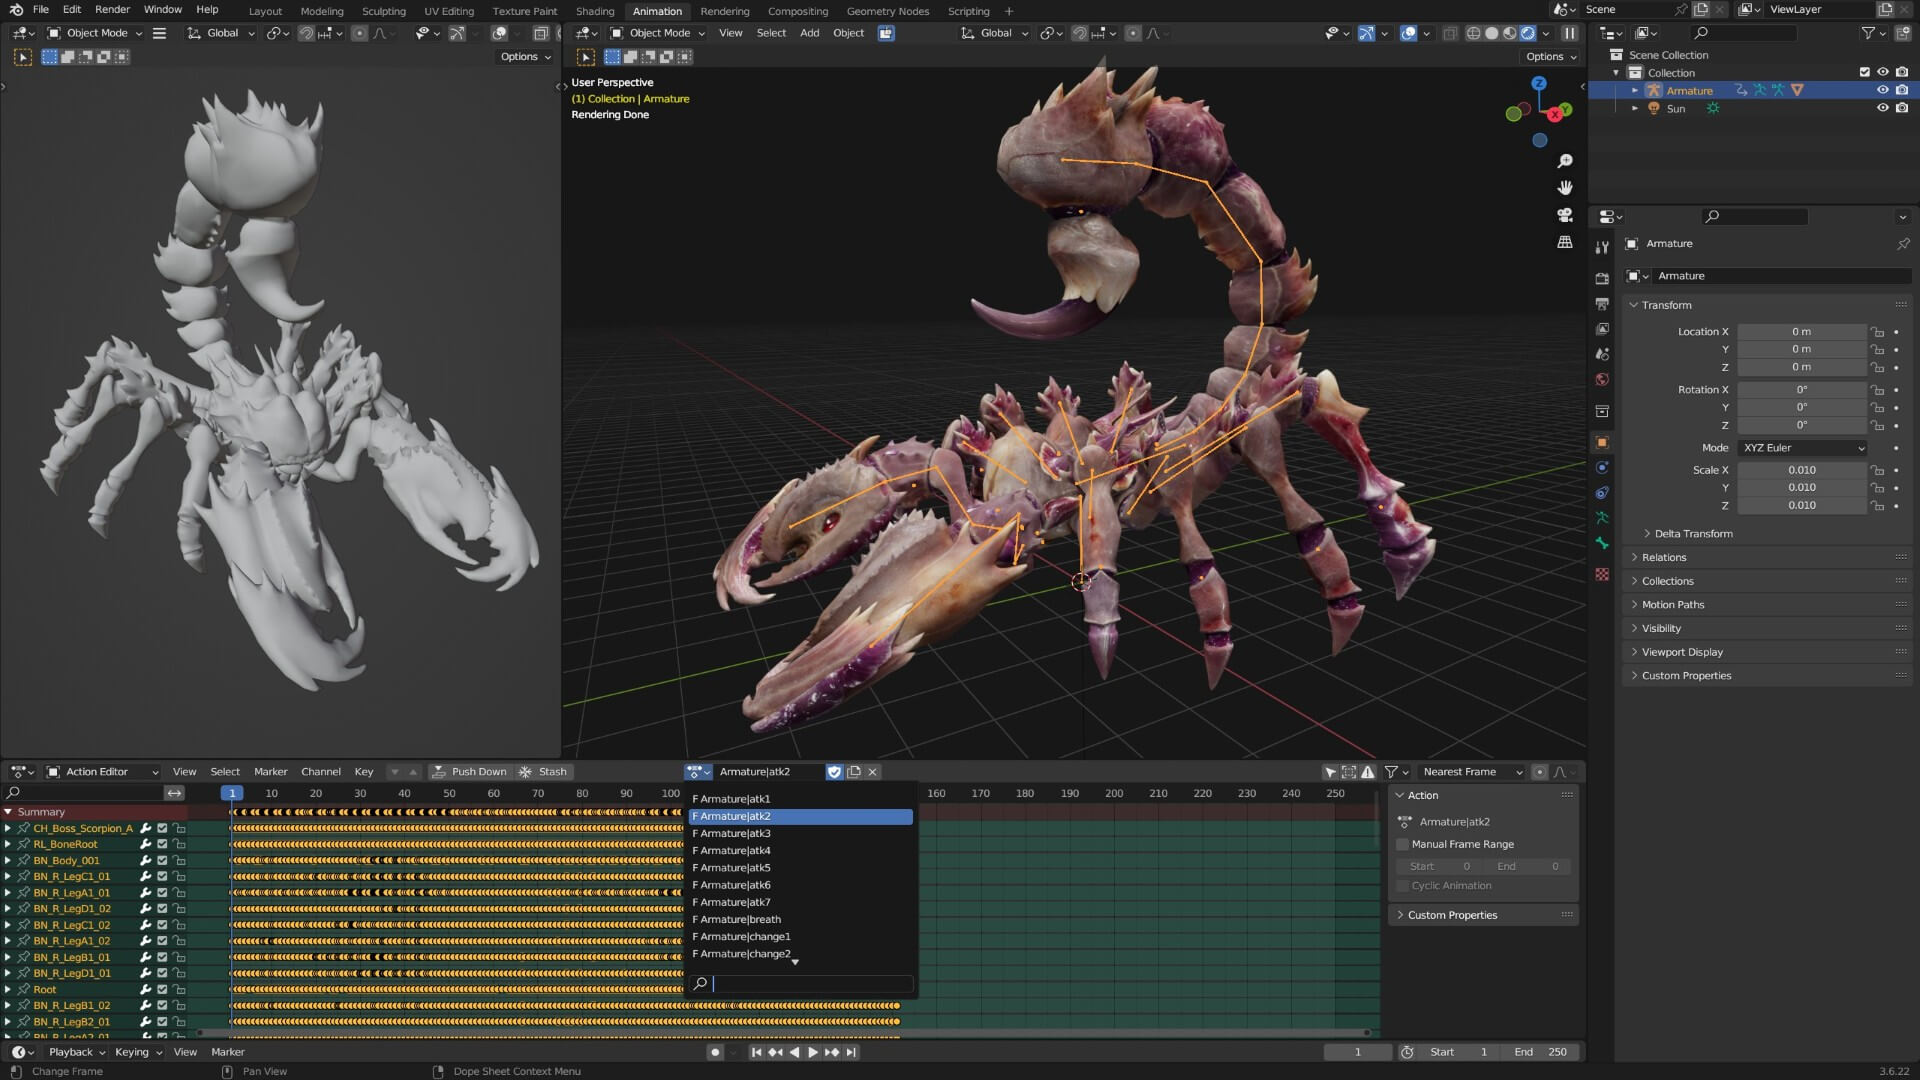Open the Action Editor mode dropdown
Screen dimensions: 1920x1080
click(103, 772)
